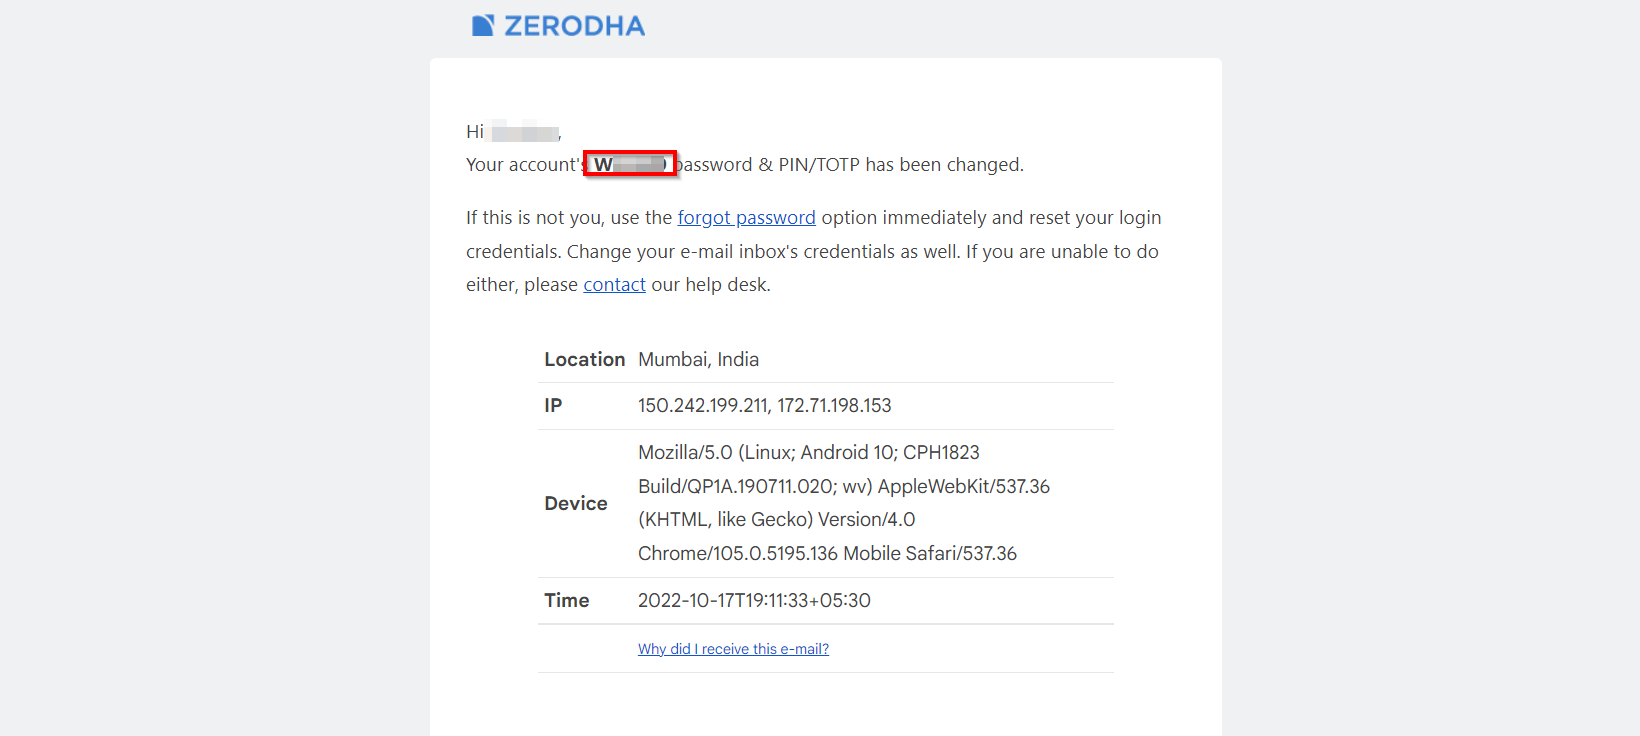Click the Device row label
Image resolution: width=1640 pixels, height=736 pixels.
tap(576, 503)
